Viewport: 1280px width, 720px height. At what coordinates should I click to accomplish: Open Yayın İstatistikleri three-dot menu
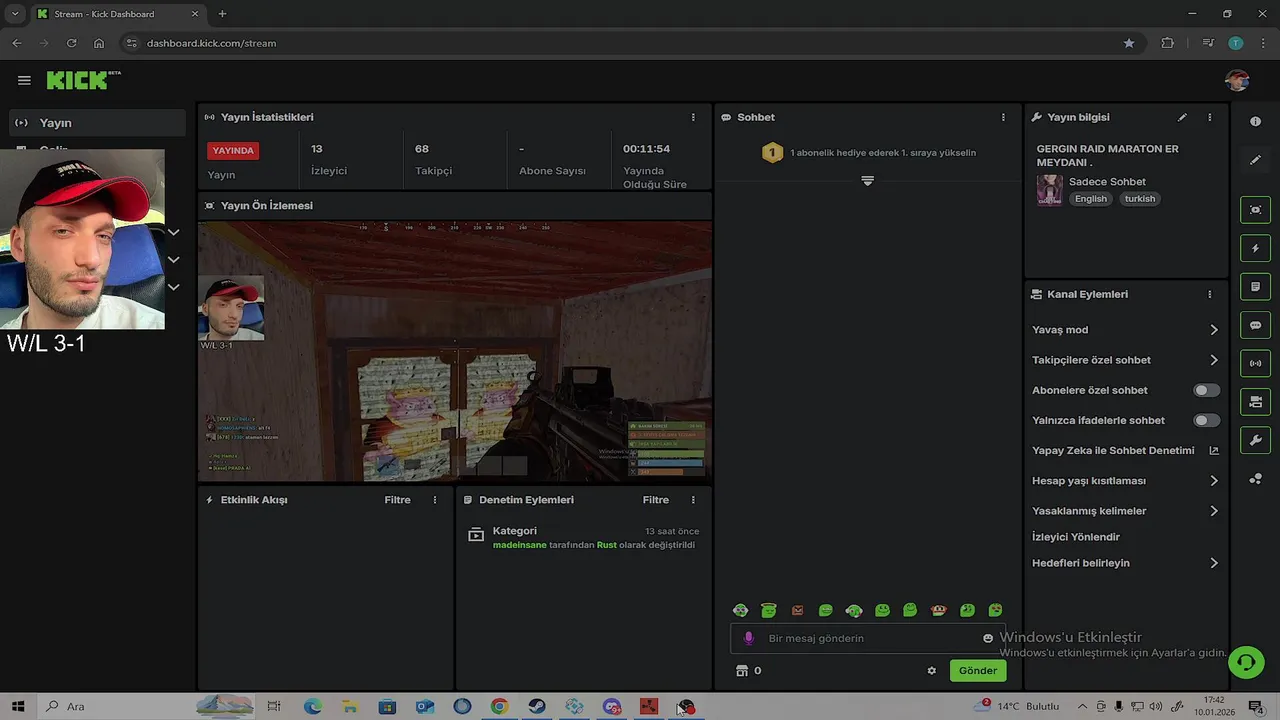(x=693, y=117)
